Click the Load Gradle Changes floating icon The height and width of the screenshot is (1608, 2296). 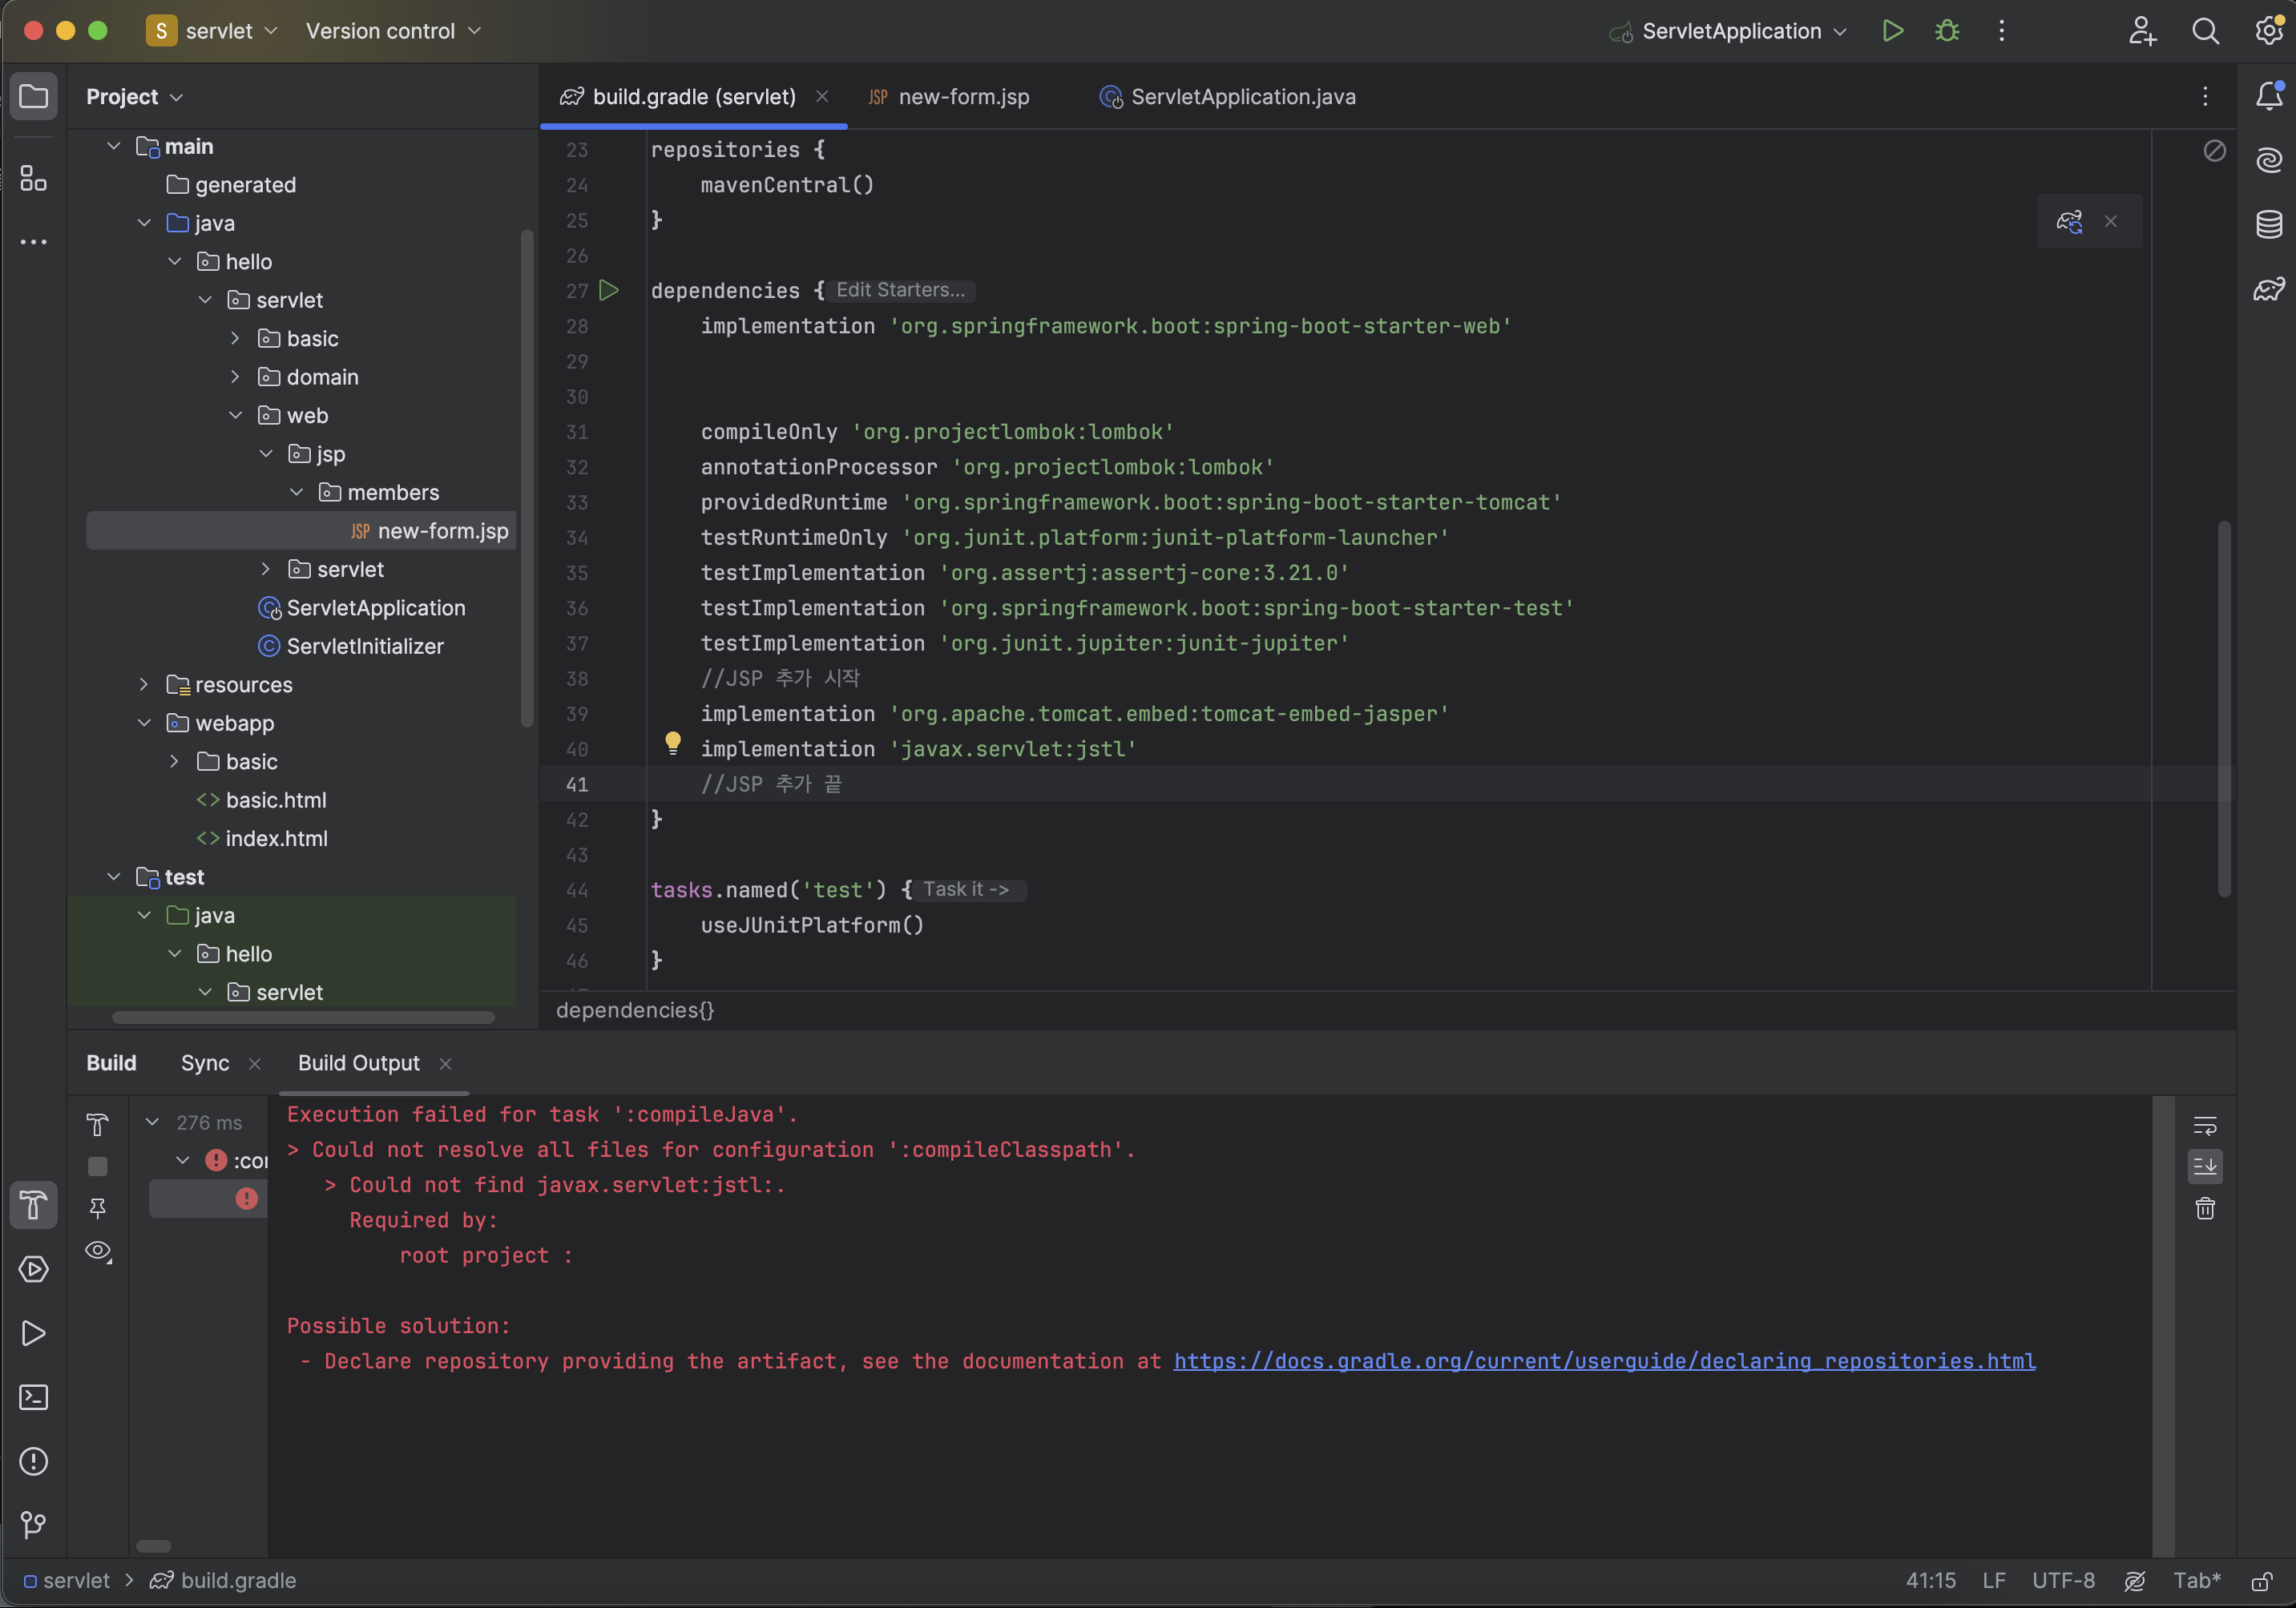coord(2069,221)
